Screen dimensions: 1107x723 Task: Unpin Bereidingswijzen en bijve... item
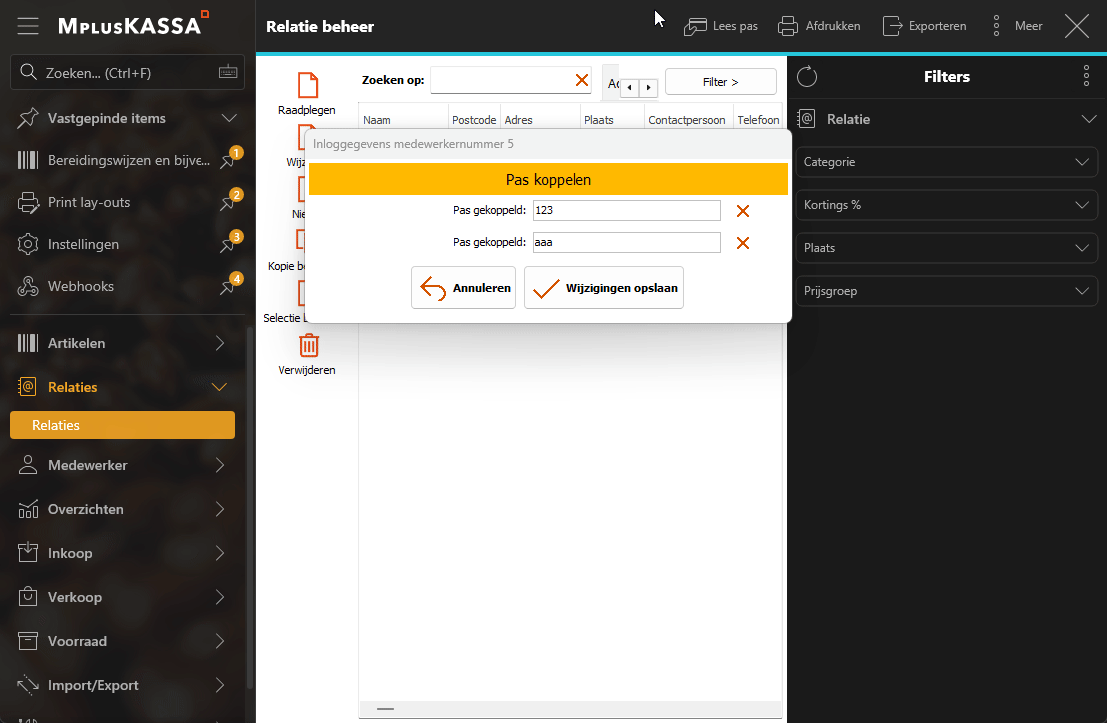(x=229, y=160)
